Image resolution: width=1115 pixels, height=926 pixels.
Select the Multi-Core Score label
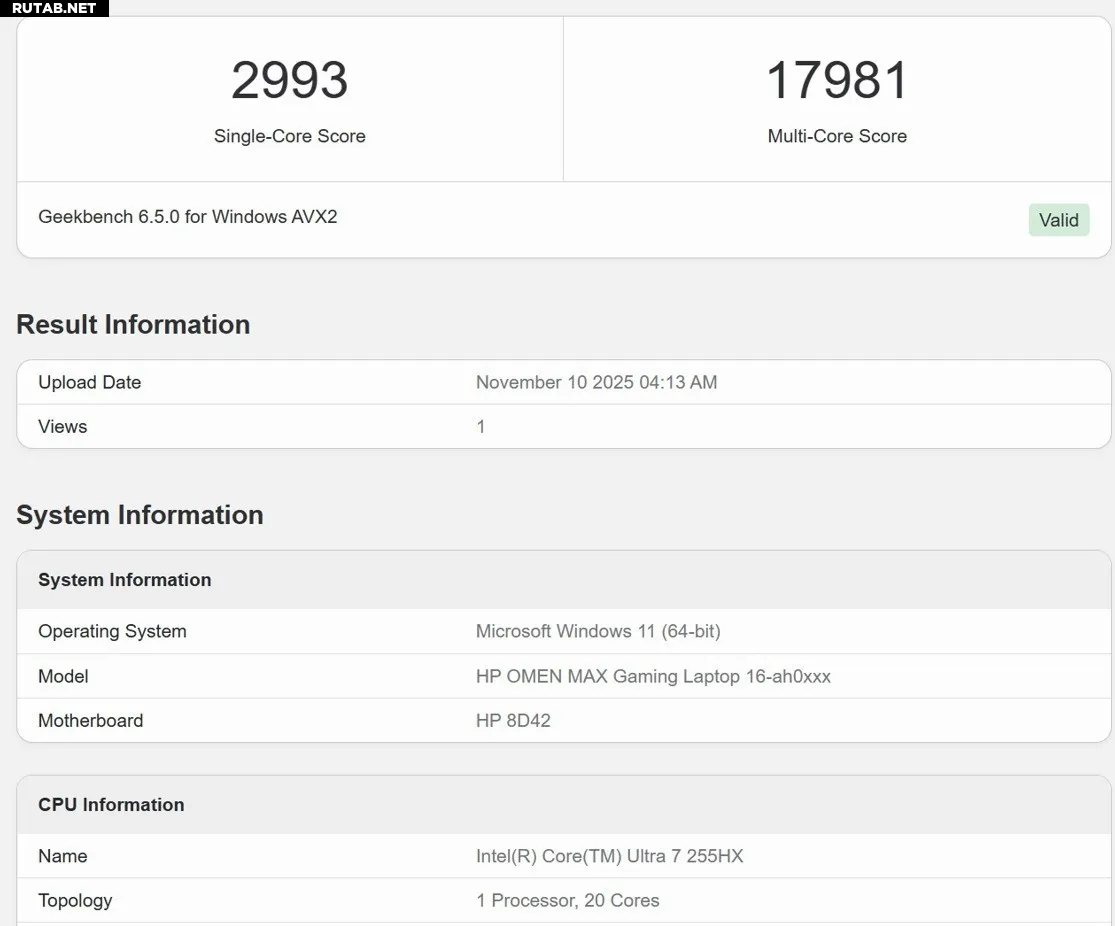pos(837,136)
